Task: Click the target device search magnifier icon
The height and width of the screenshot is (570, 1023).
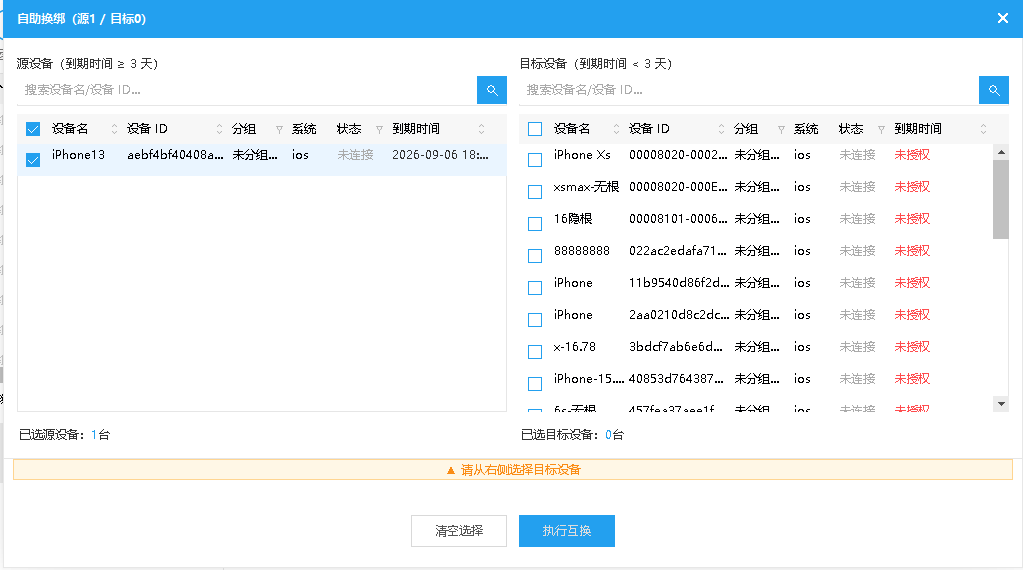Action: [994, 90]
